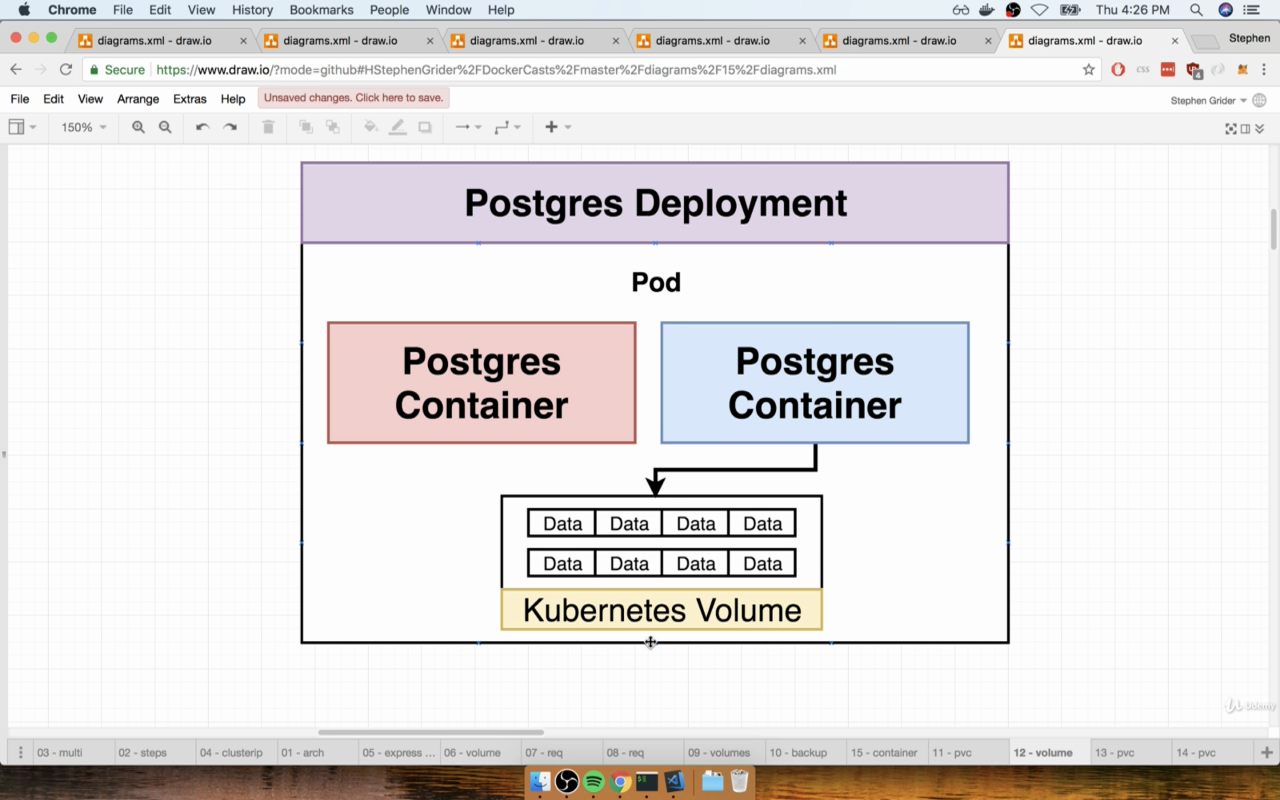Click the language globe icon
This screenshot has width=1280, height=800.
point(1259,100)
